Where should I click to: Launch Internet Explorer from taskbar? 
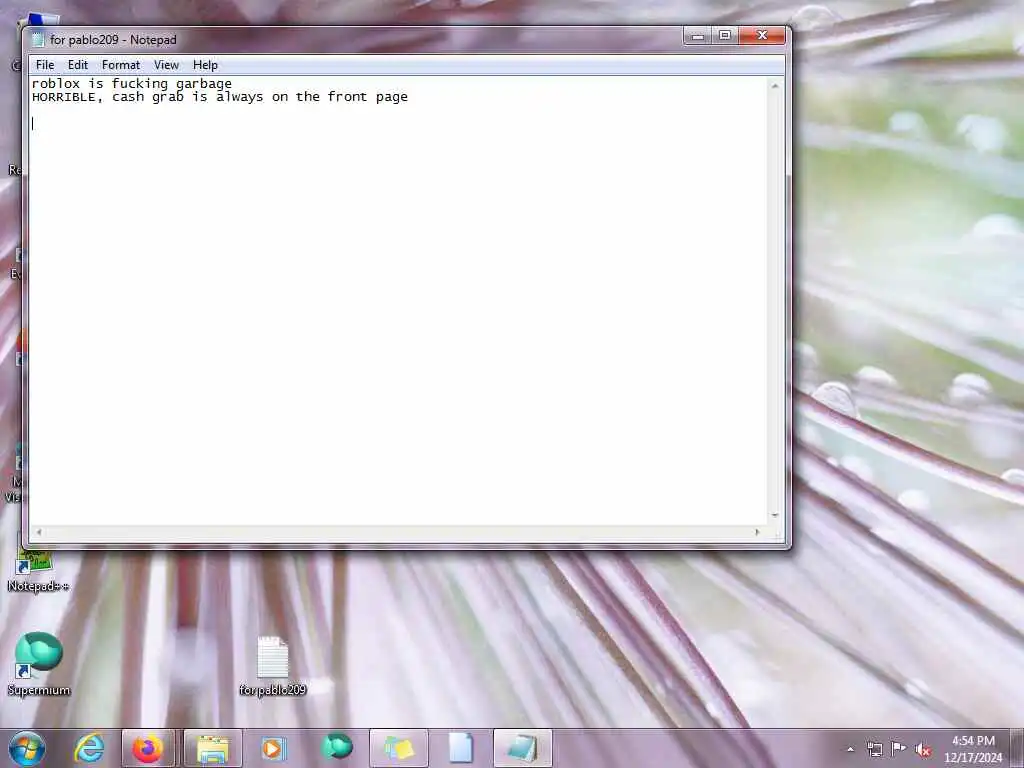click(89, 748)
